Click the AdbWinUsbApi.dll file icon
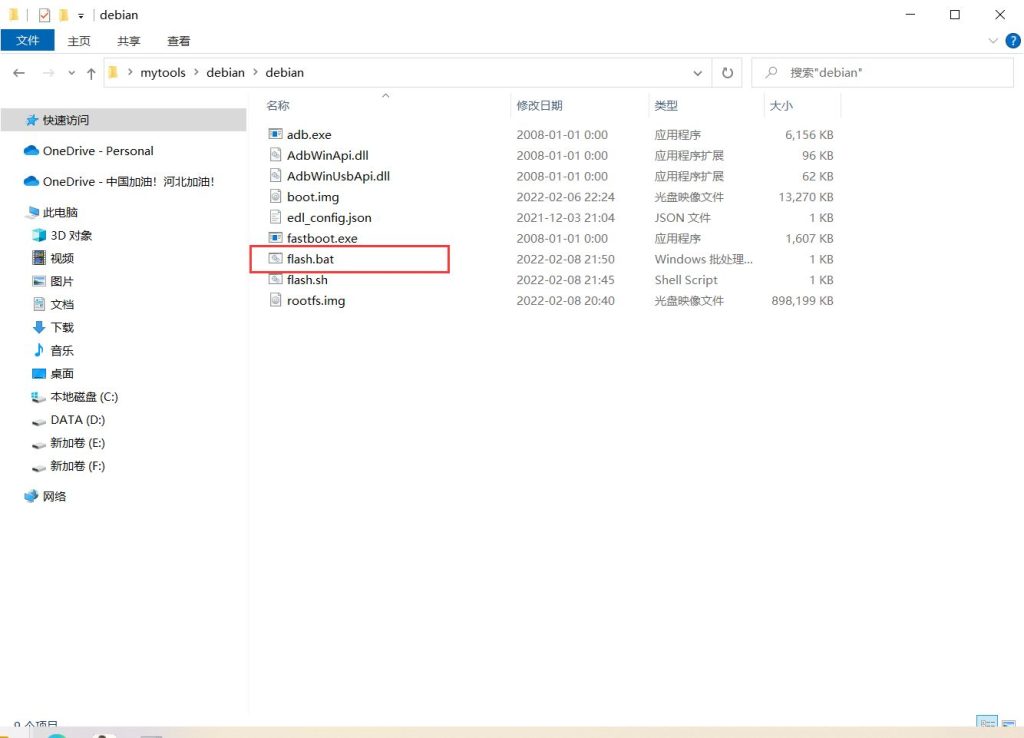Image resolution: width=1024 pixels, height=738 pixels. 276,176
